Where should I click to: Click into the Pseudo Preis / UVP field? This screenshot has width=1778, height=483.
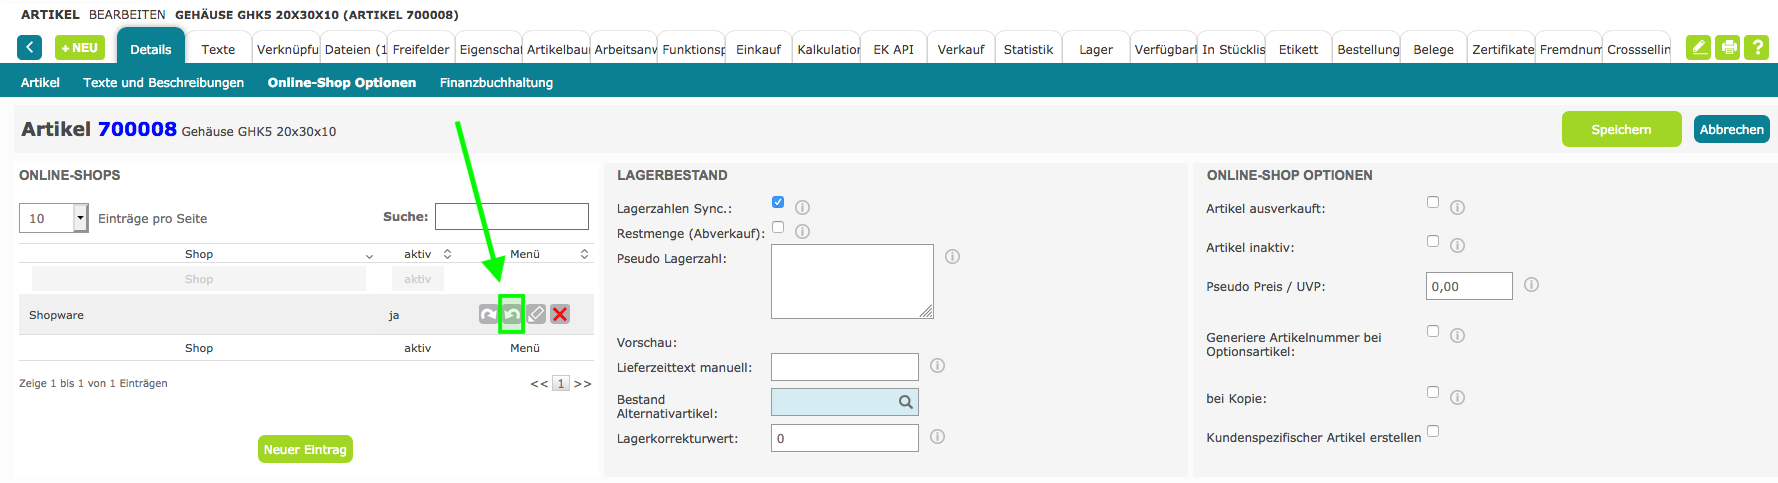[x=1468, y=286]
